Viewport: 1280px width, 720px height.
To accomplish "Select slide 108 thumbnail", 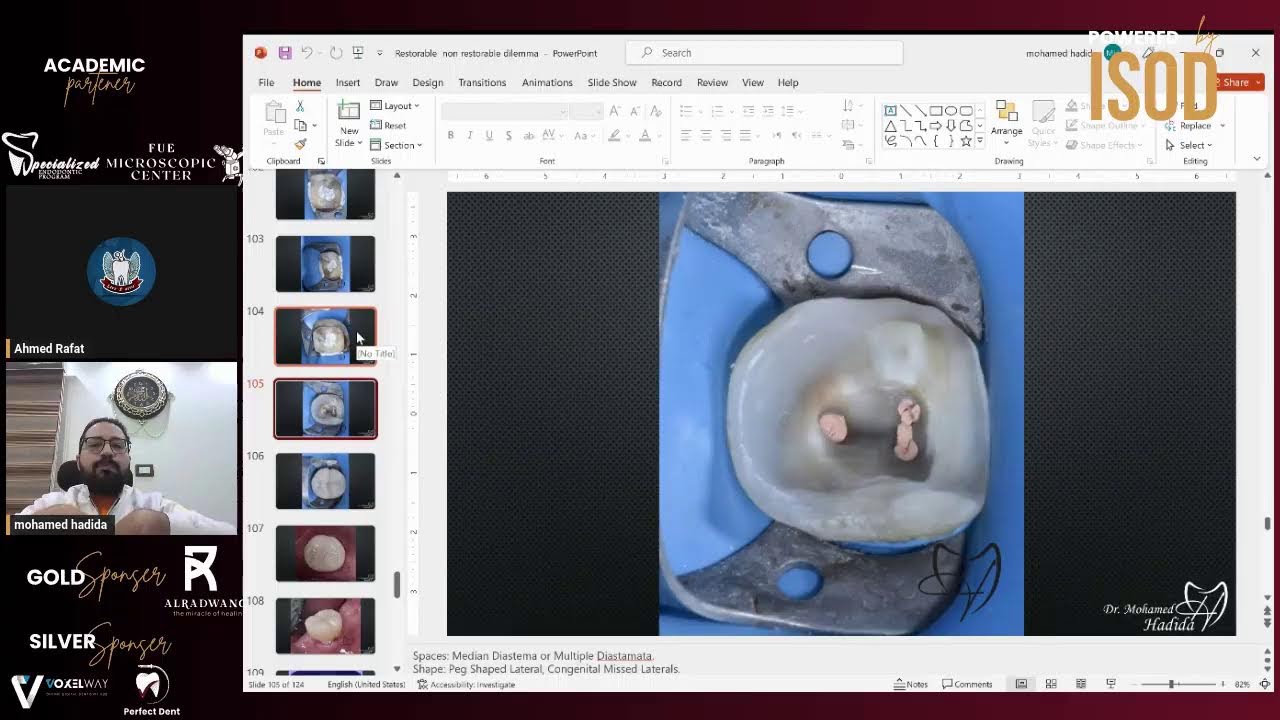I will (x=325, y=626).
